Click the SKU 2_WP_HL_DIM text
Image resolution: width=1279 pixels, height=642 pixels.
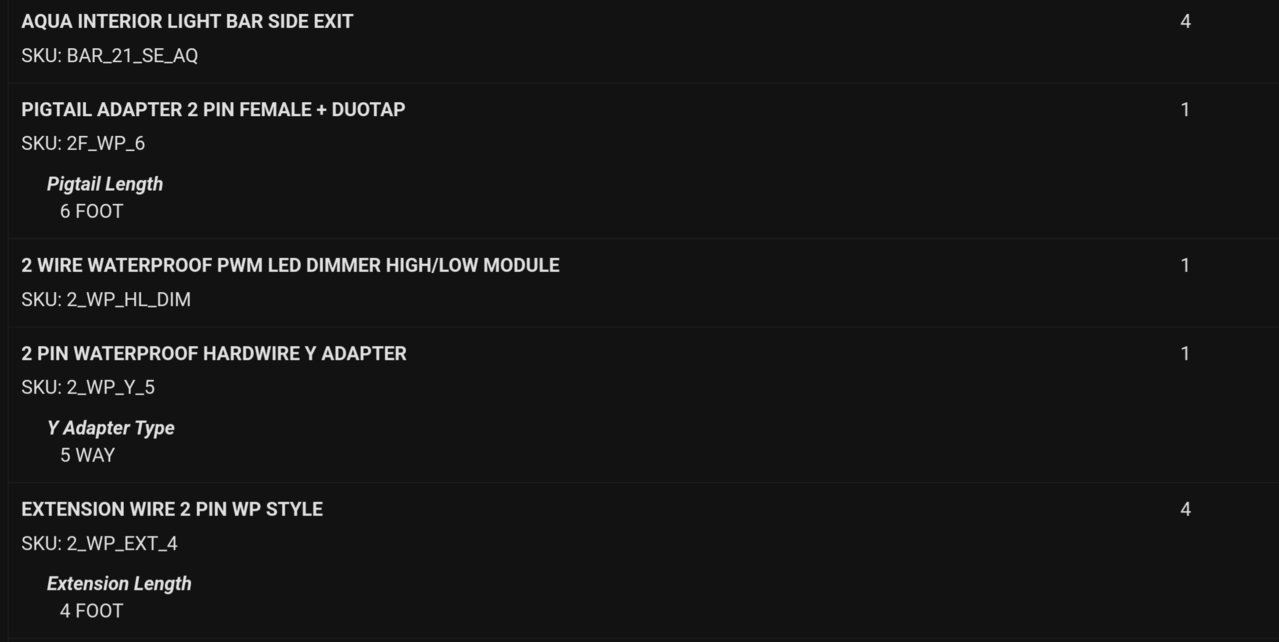(x=106, y=300)
